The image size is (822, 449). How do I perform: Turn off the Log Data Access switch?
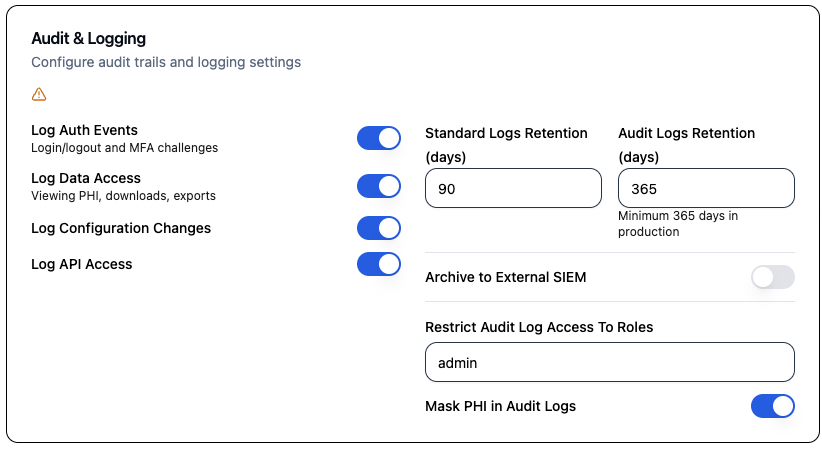coord(378,186)
